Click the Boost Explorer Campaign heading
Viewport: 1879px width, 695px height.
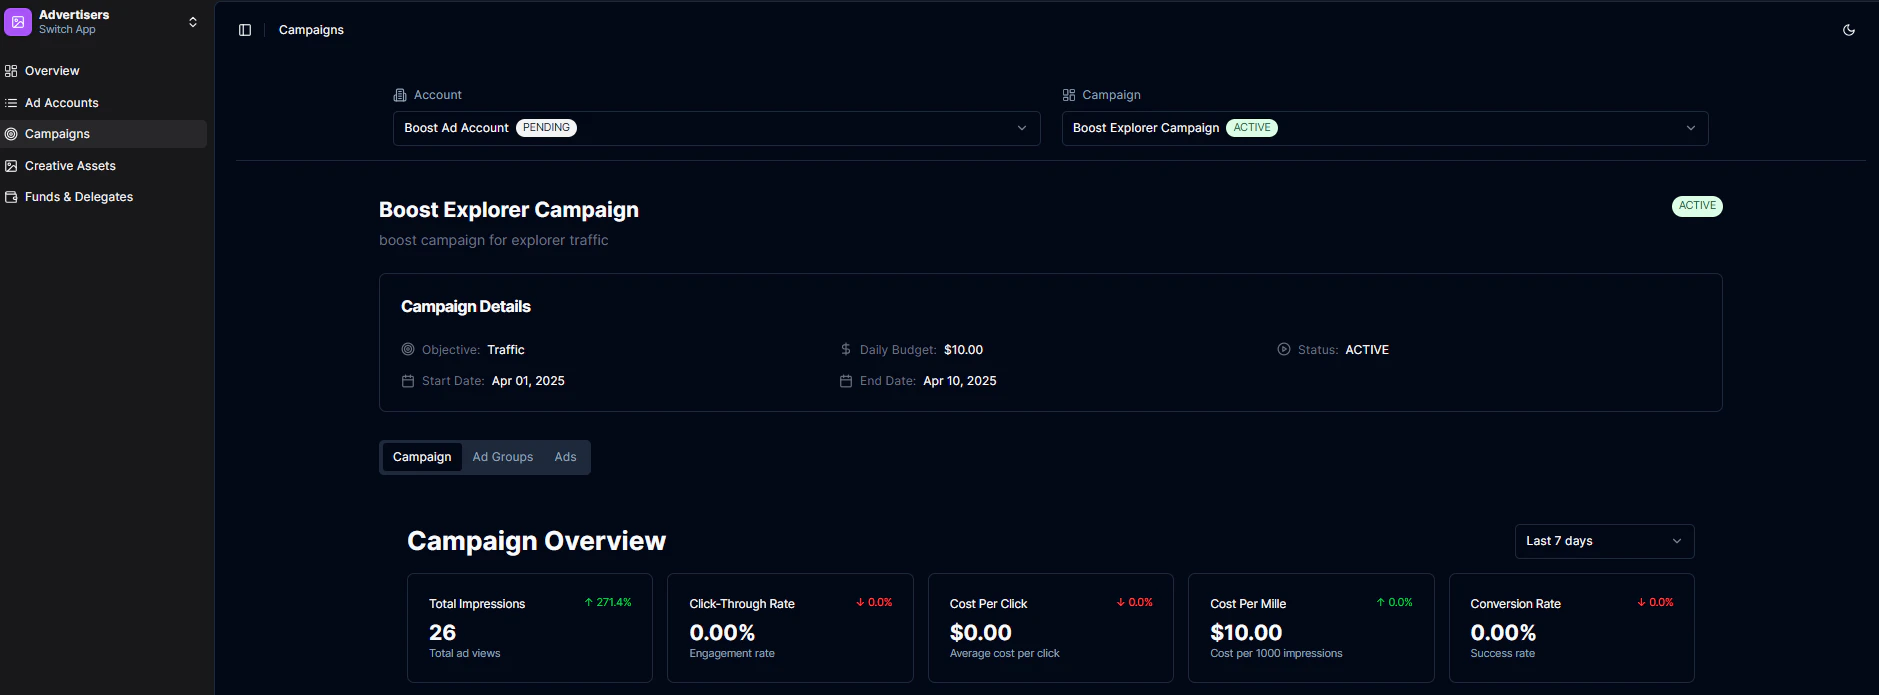click(509, 210)
